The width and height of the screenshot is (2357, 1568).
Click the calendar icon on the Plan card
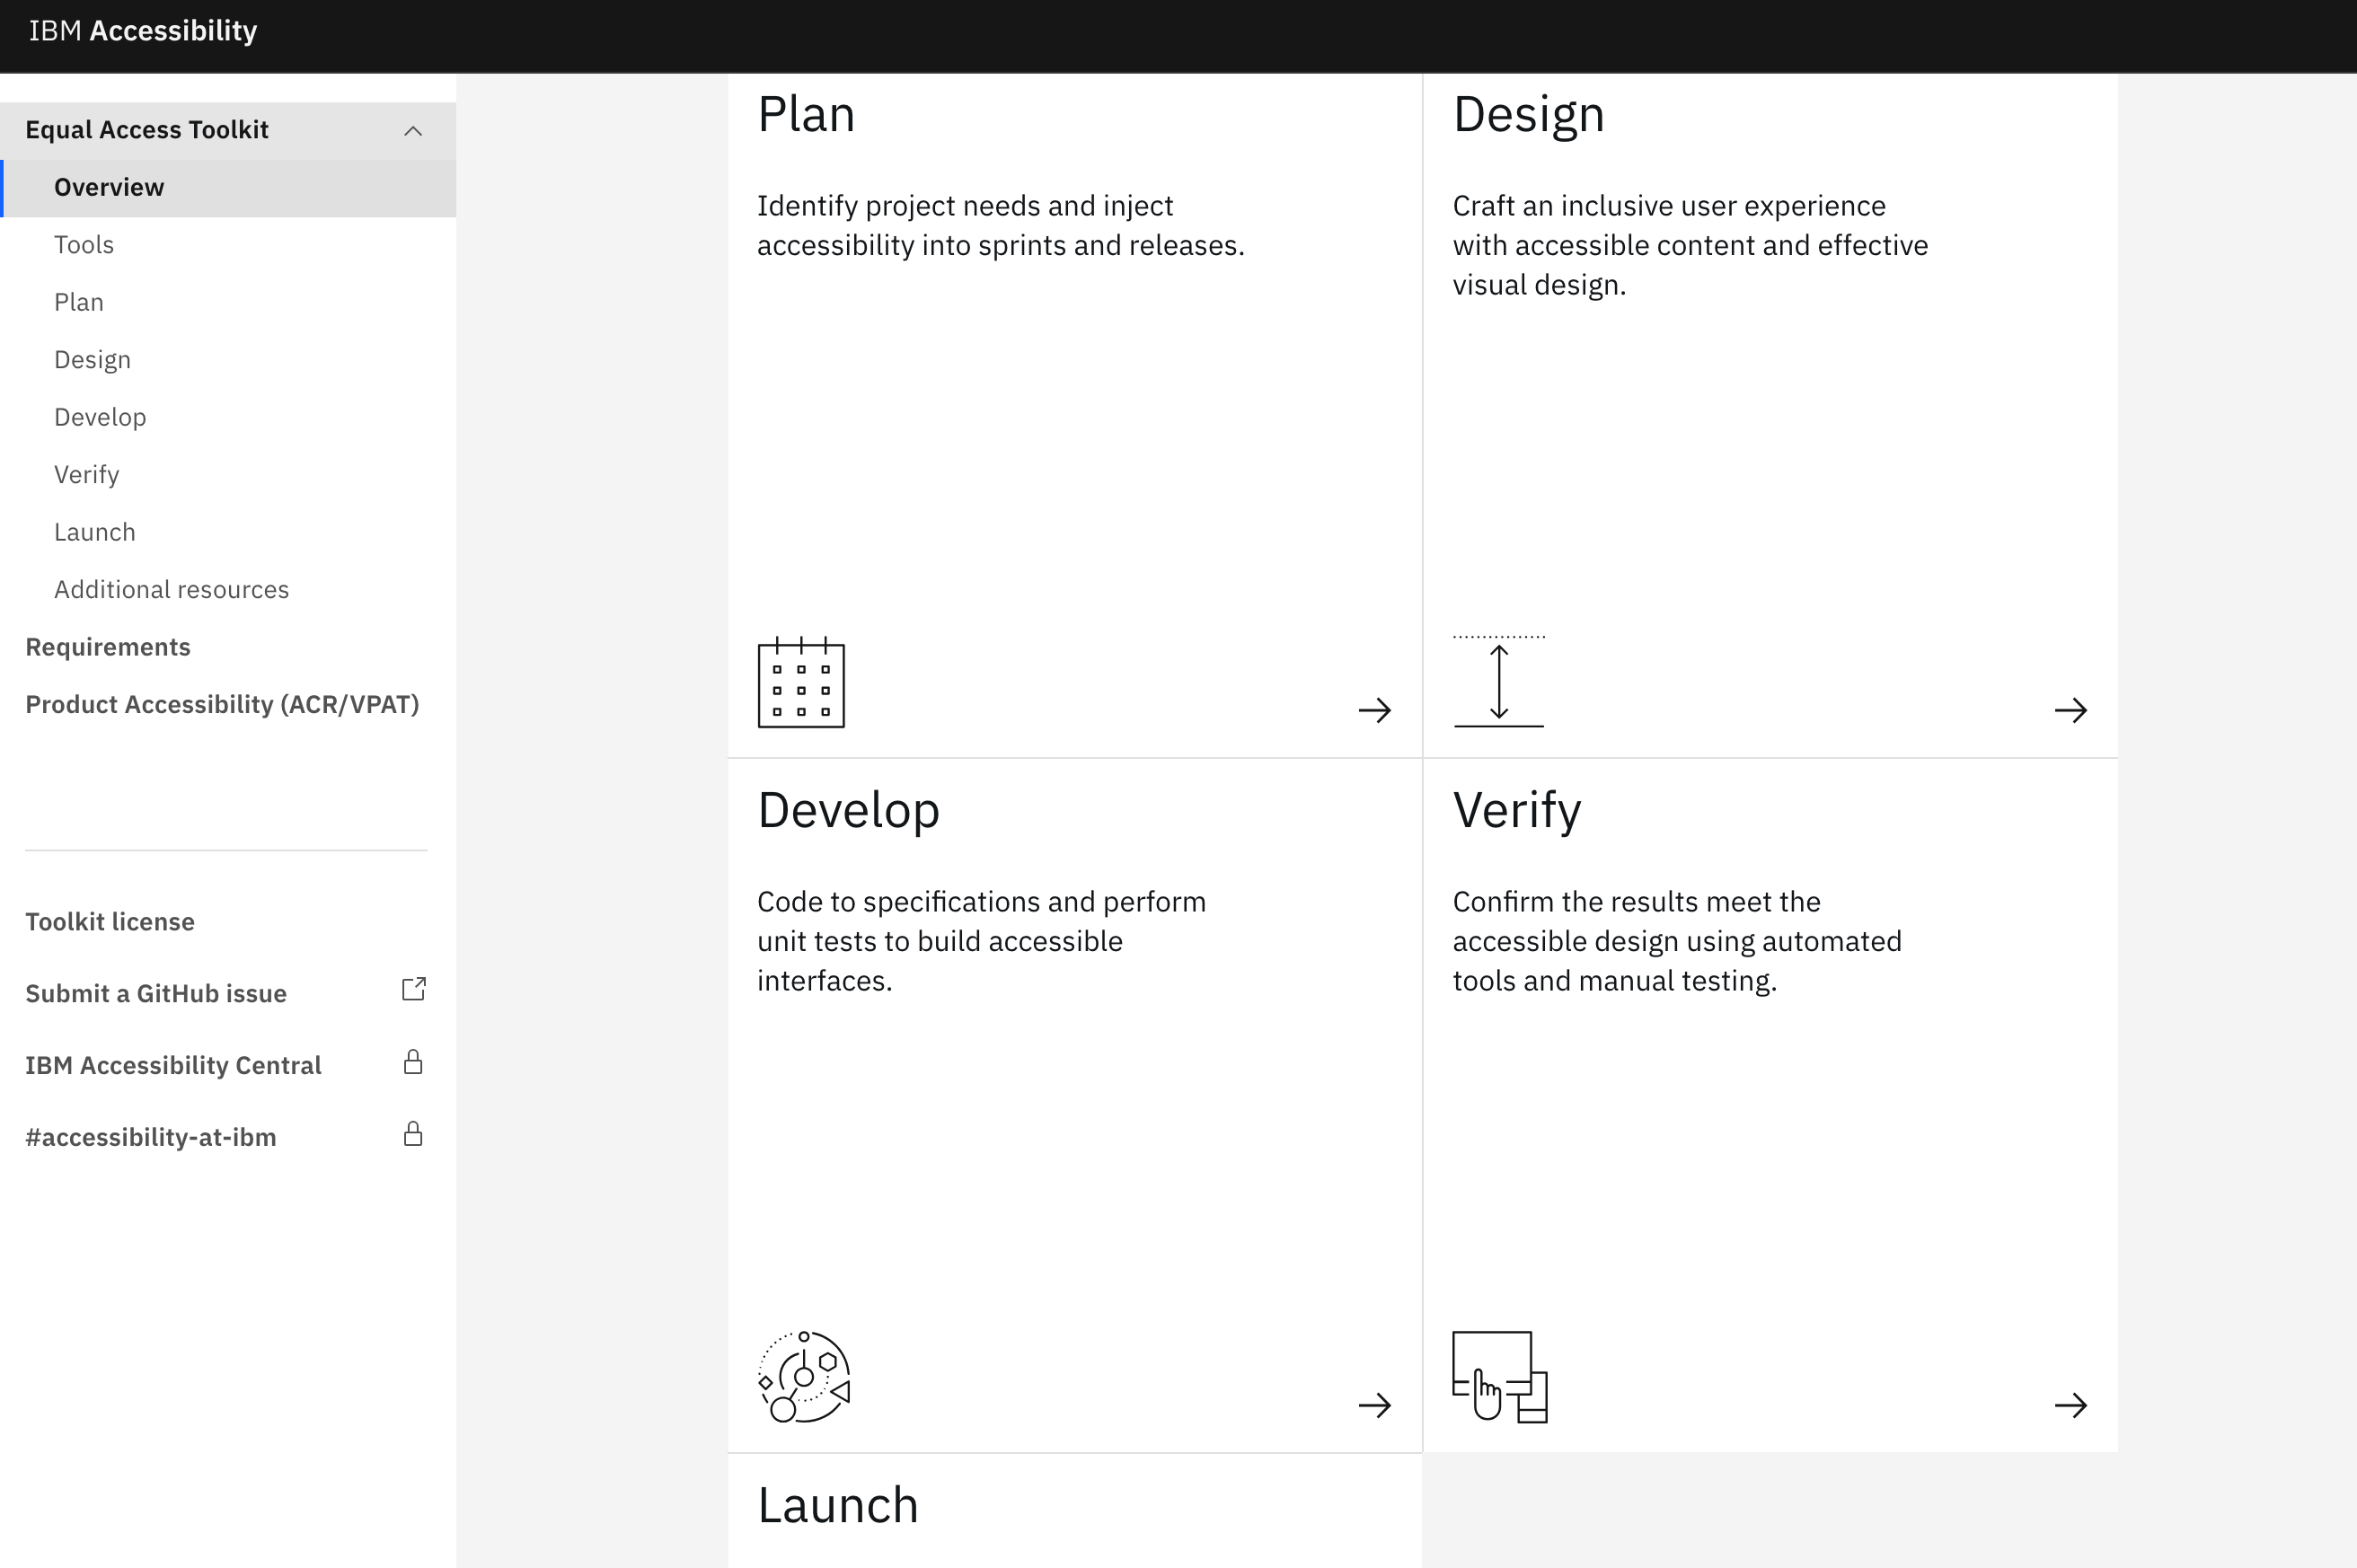[801, 682]
